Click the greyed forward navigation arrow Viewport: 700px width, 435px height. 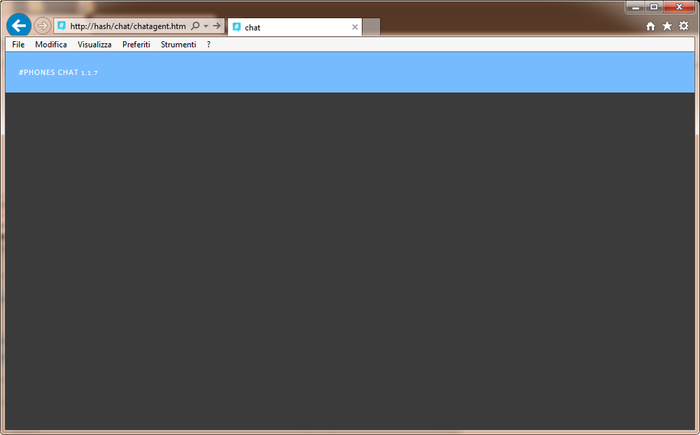(42, 25)
